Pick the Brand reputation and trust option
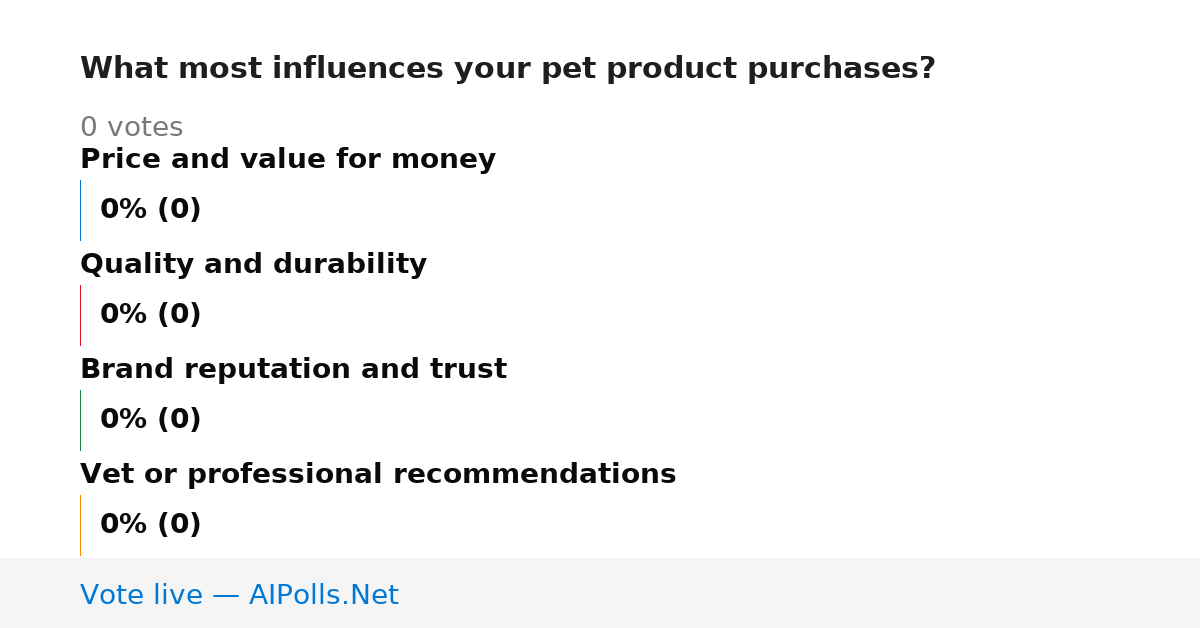The width and height of the screenshot is (1200, 628). coord(293,370)
